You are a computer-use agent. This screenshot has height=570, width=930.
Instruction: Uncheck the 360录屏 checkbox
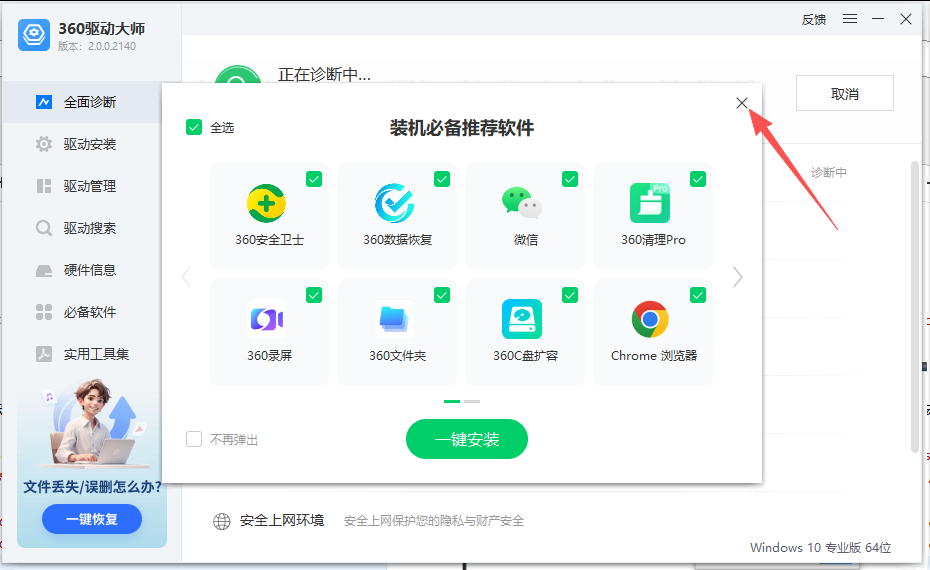tap(314, 295)
